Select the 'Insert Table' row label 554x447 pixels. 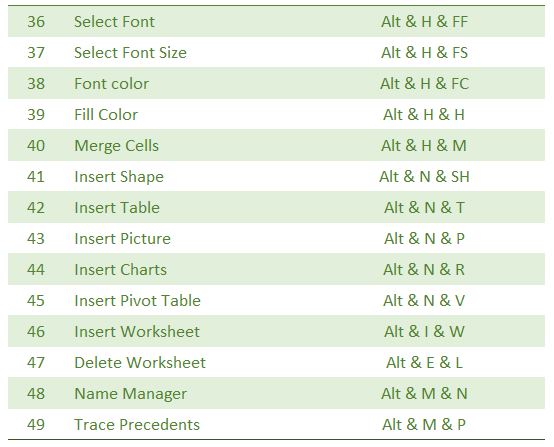(117, 207)
